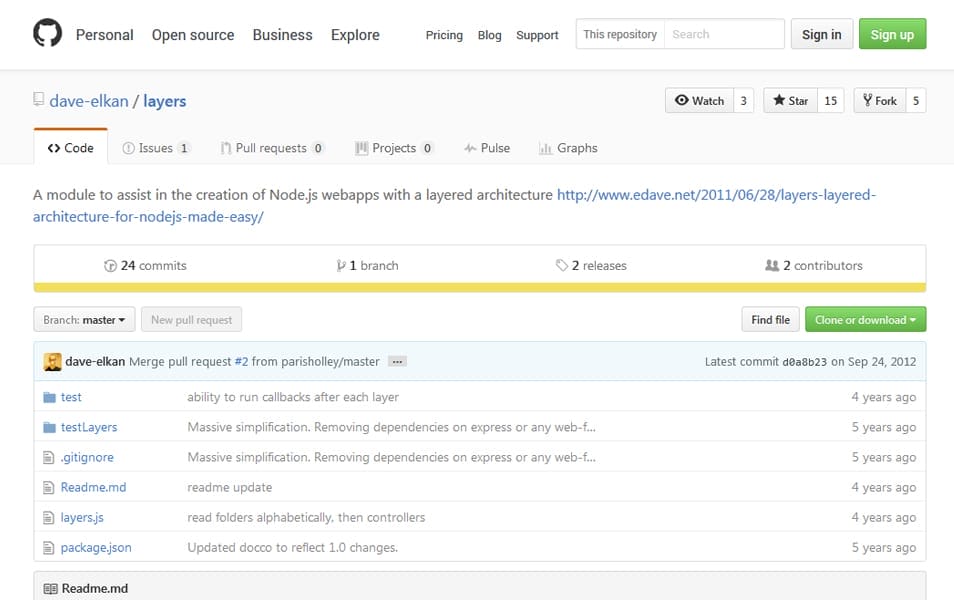This screenshot has width=954, height=600.
Task: Expand the commit message ellipsis button
Action: pos(397,361)
